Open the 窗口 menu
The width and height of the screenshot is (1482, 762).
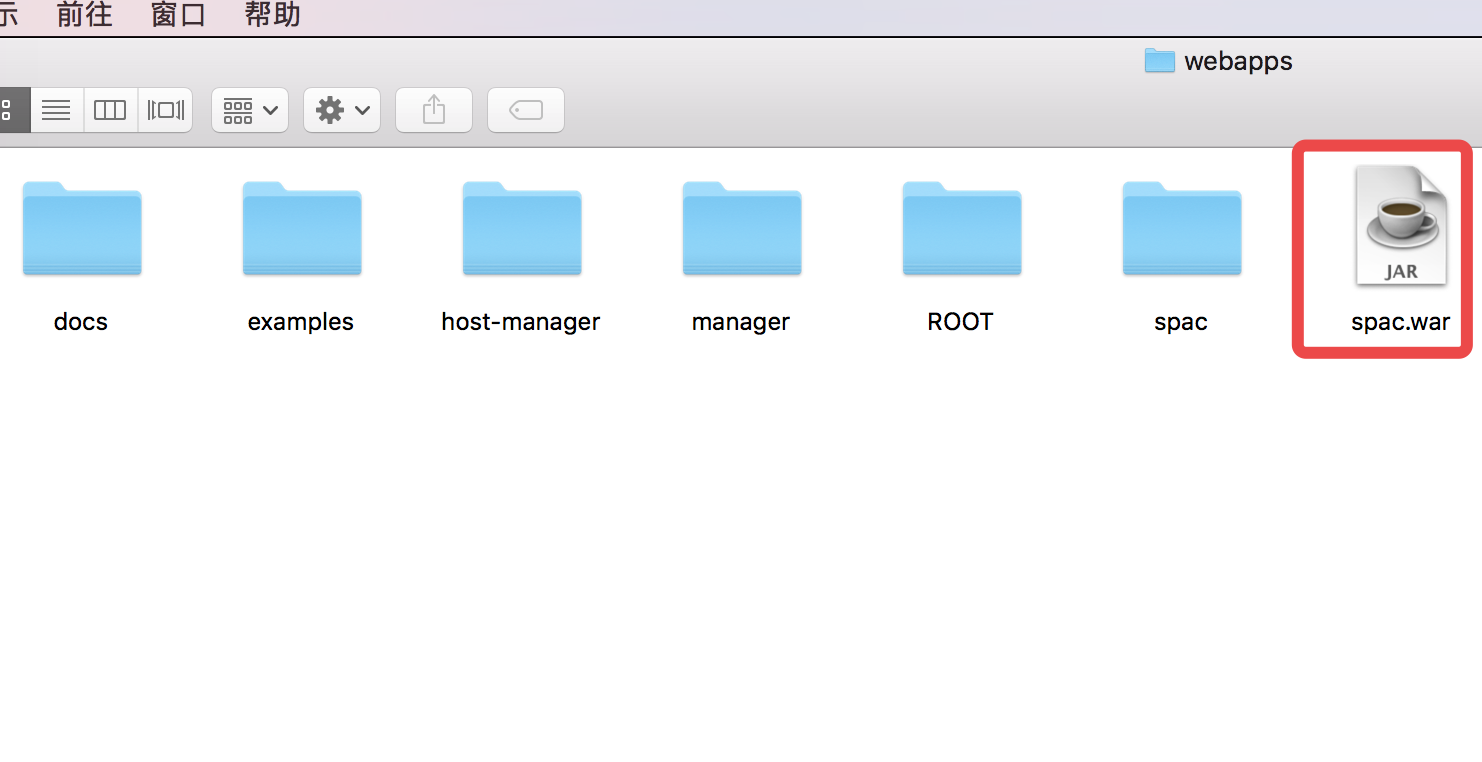pyautogui.click(x=179, y=15)
